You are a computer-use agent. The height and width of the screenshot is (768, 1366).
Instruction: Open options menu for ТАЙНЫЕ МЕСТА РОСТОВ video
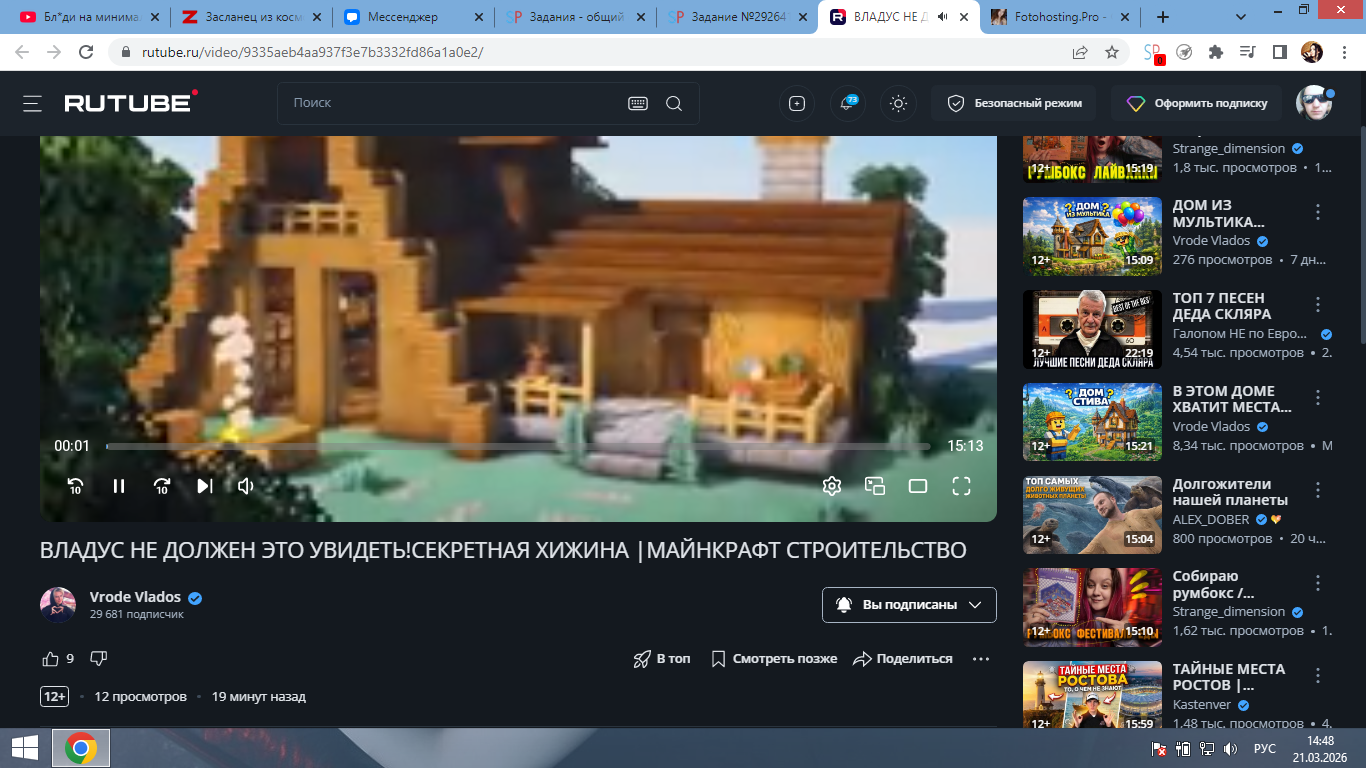click(1318, 676)
